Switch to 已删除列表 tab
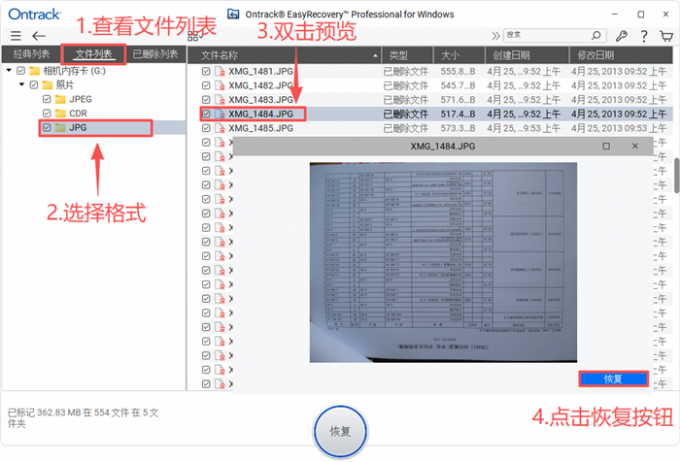Screen dimensions: 680x462 point(155,54)
